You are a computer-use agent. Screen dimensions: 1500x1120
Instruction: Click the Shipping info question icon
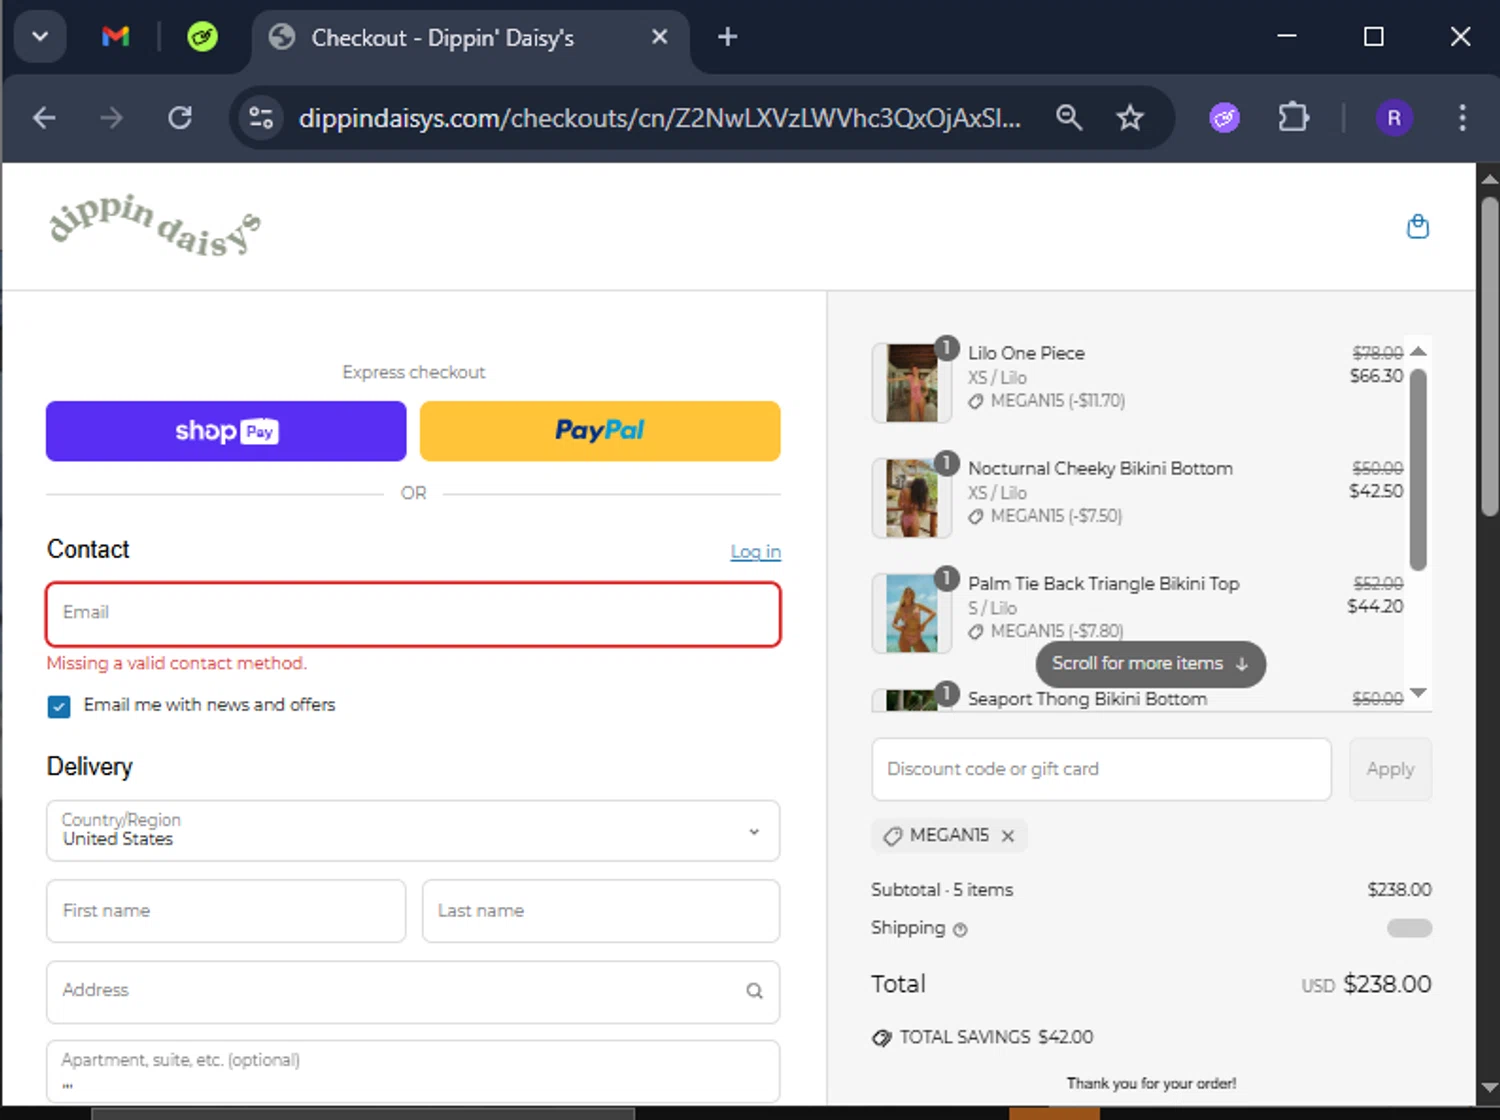click(x=960, y=930)
